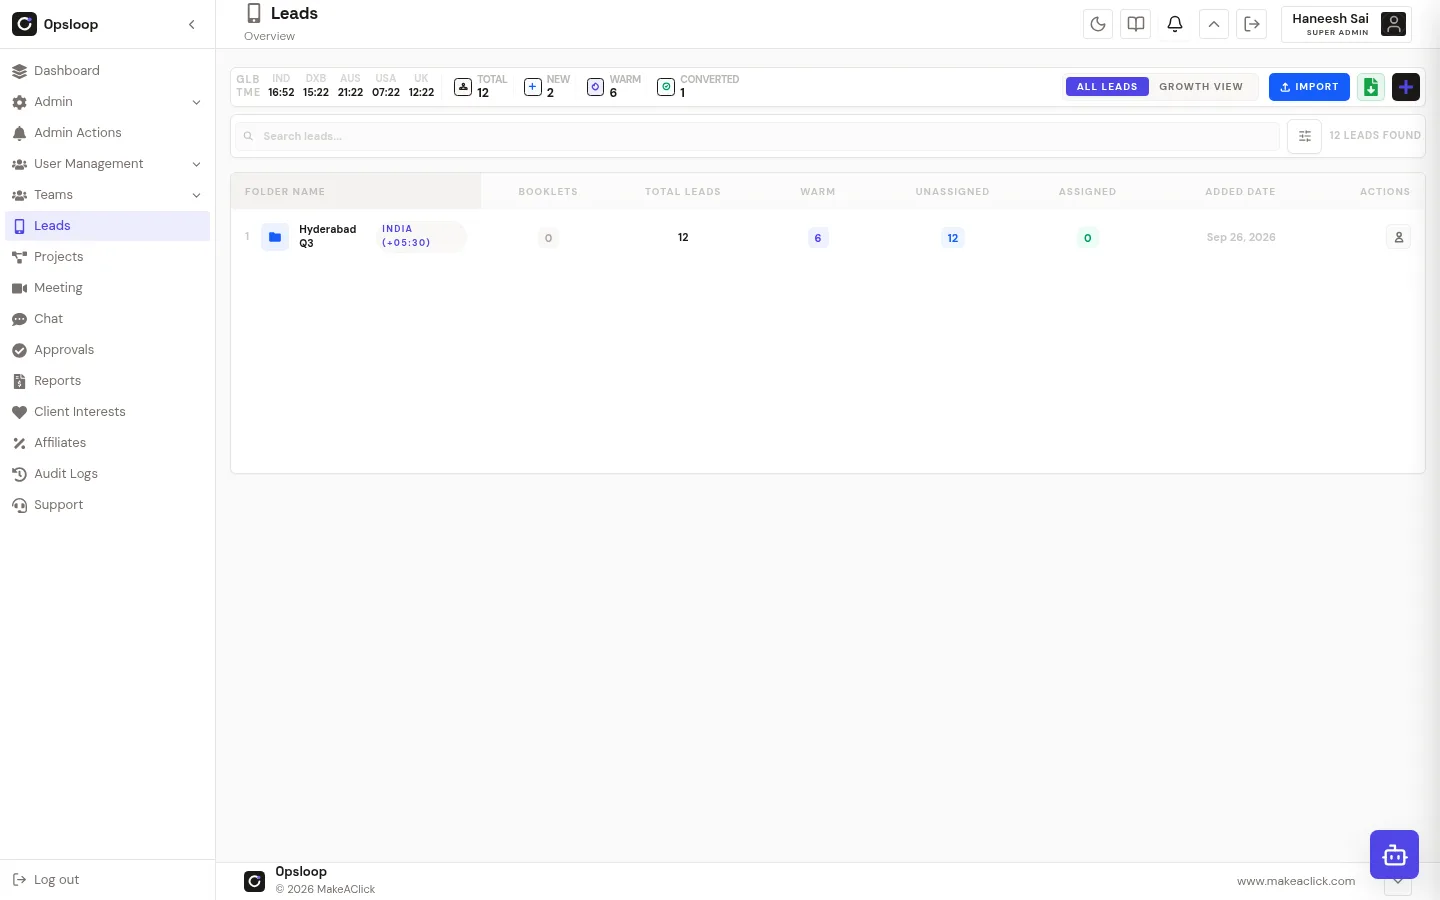
Task: Open Hyderabad Q3 folder row
Action: pos(827,237)
